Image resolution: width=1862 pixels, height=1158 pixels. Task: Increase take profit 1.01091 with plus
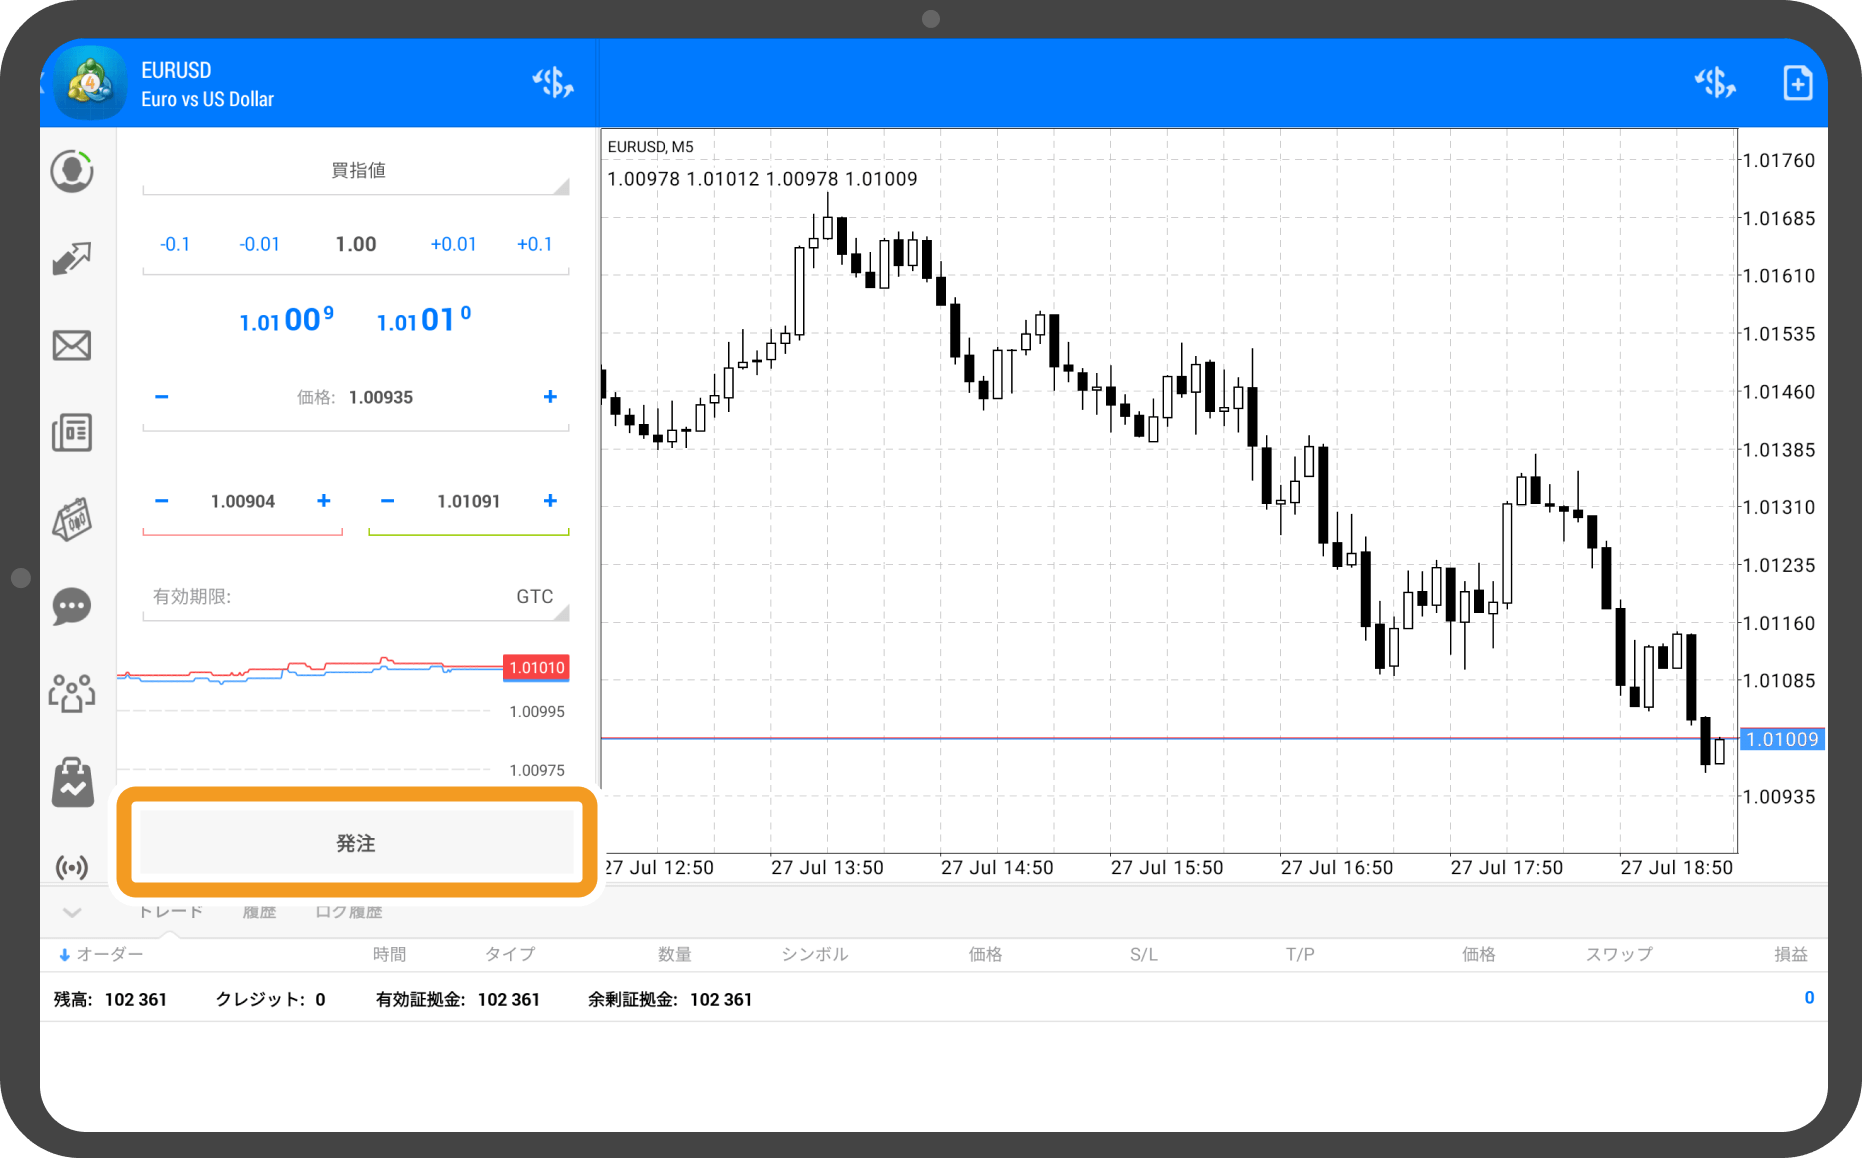coord(550,501)
